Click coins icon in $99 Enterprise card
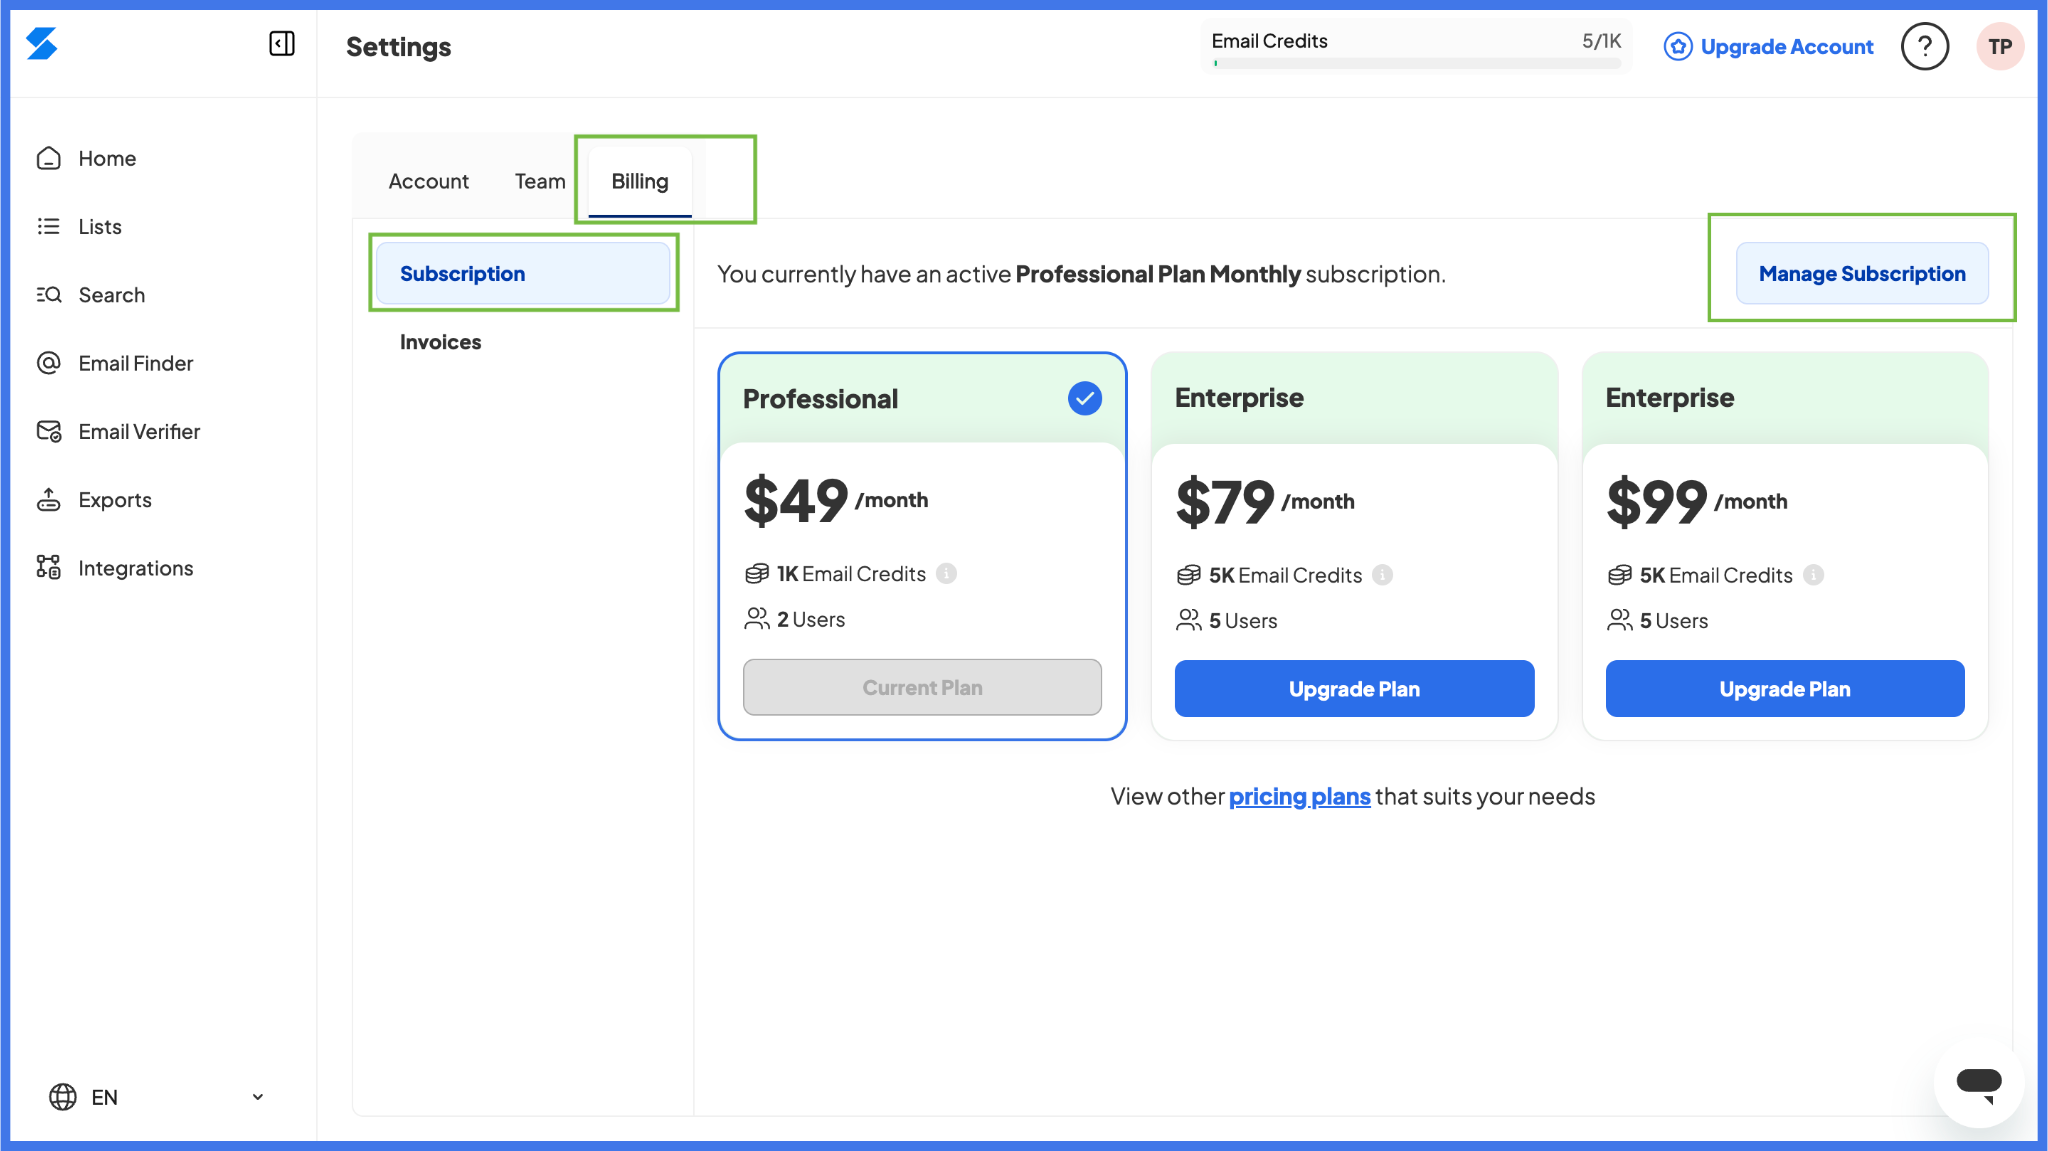The image size is (2048, 1151). coord(1620,574)
